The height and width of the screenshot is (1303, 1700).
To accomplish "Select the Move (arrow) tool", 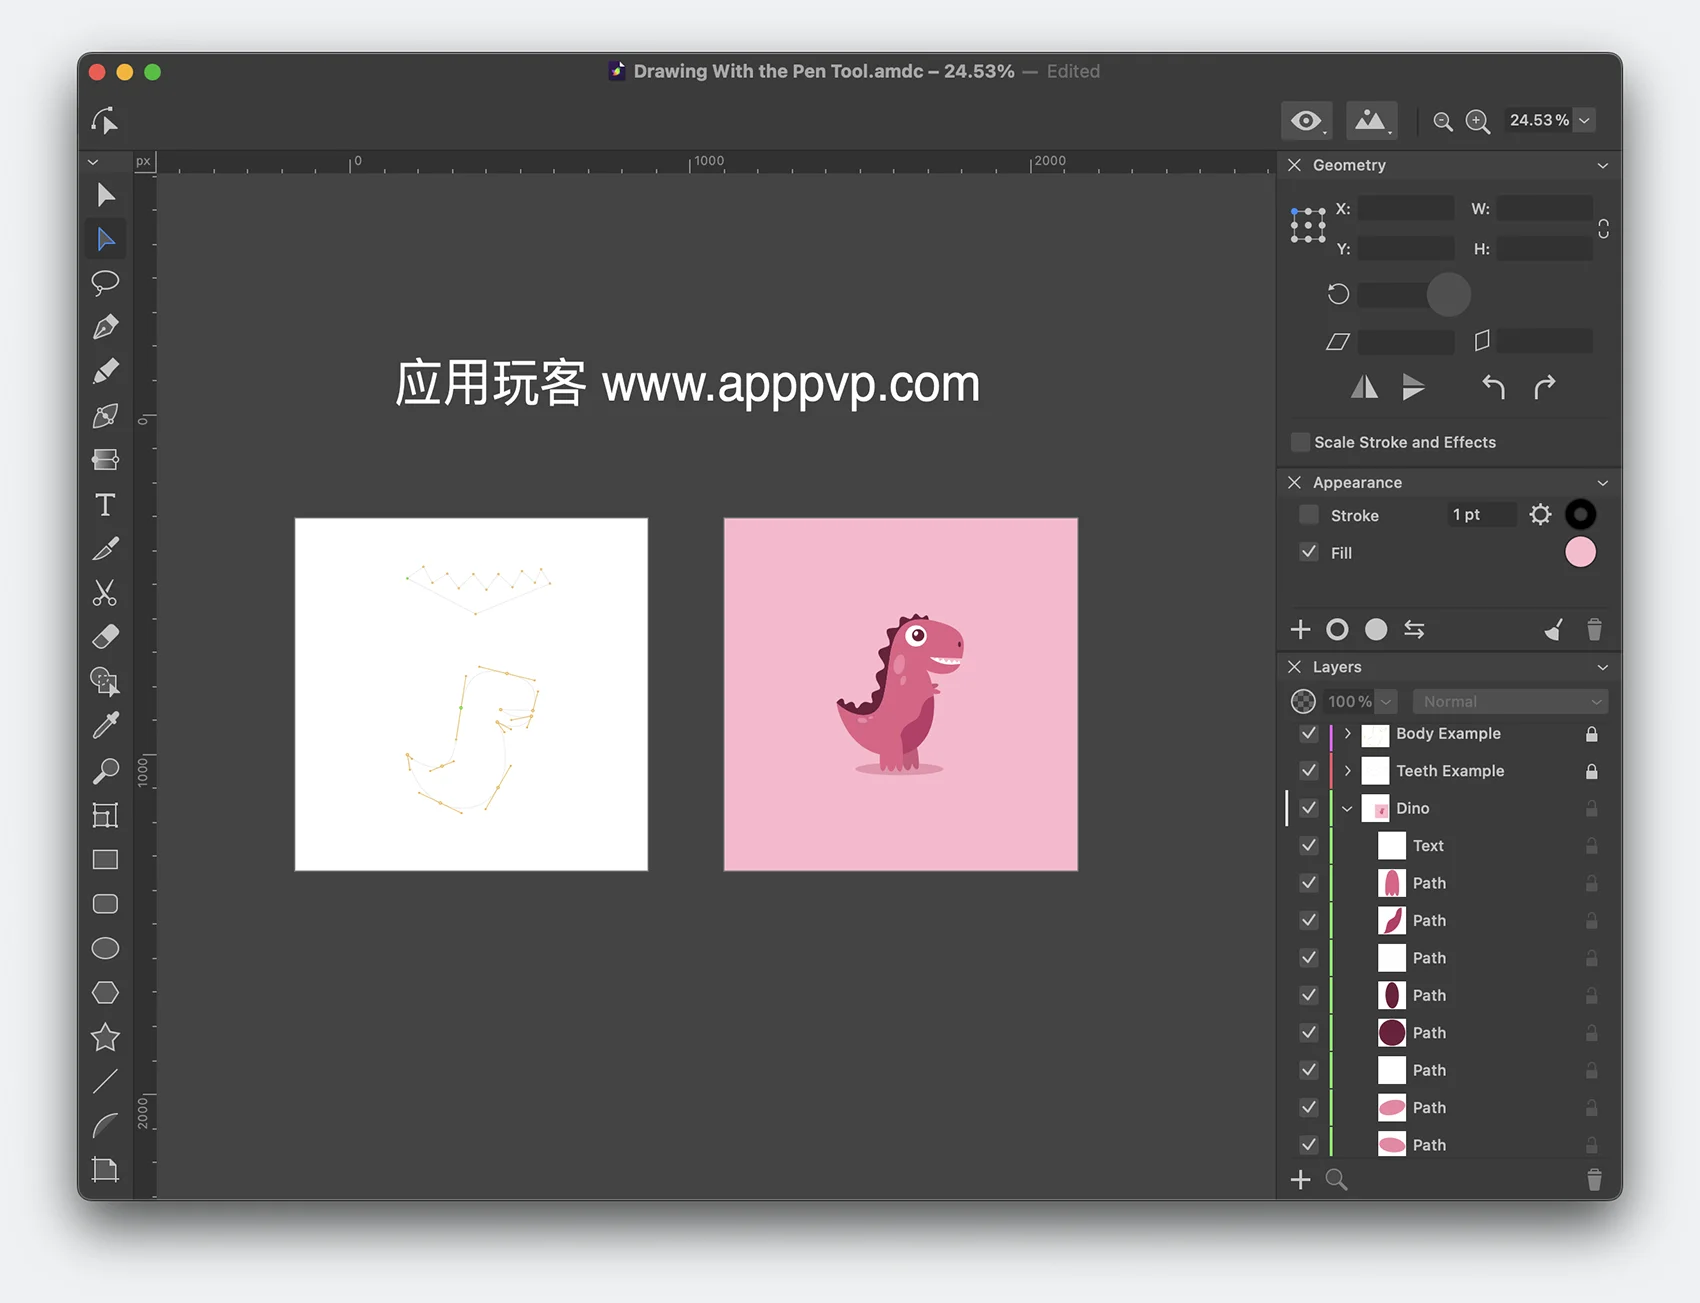I will 105,195.
